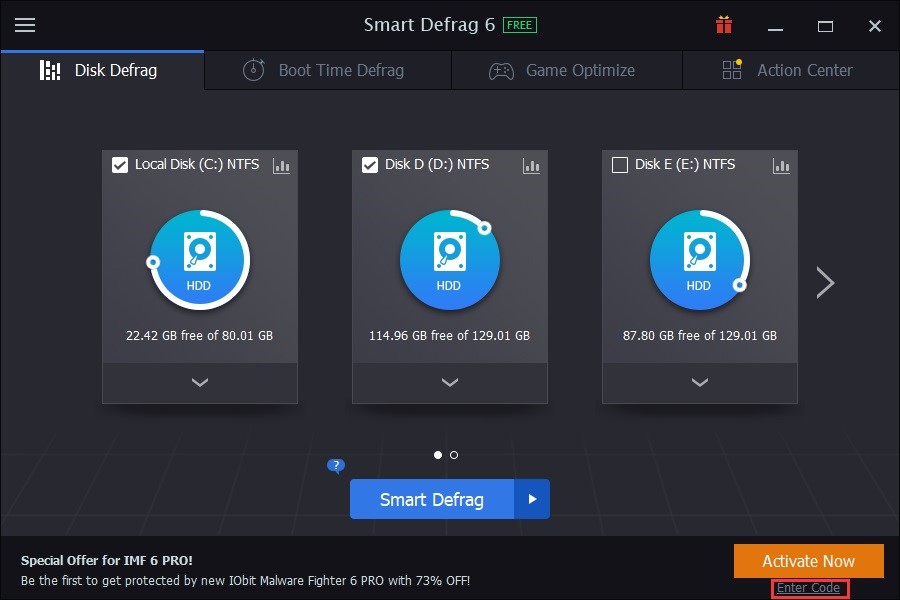Viewport: 900px width, 600px height.
Task: Open disk analysis chart for Local Disk (C:)
Action: (281, 166)
